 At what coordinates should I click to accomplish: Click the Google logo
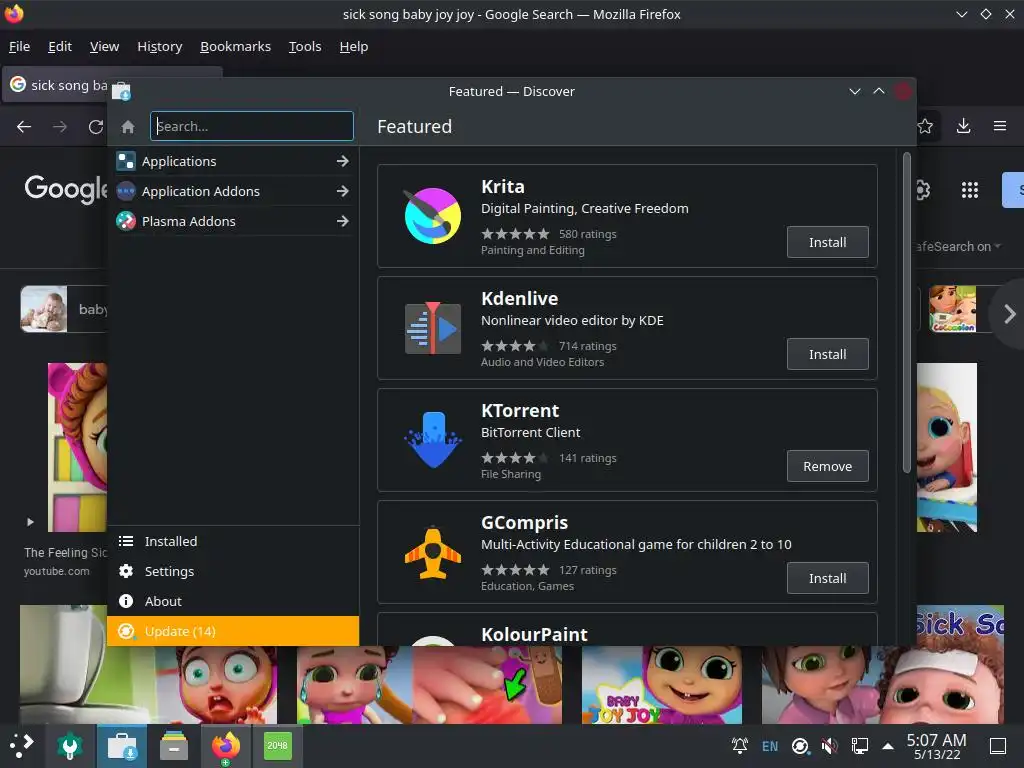(x=66, y=189)
